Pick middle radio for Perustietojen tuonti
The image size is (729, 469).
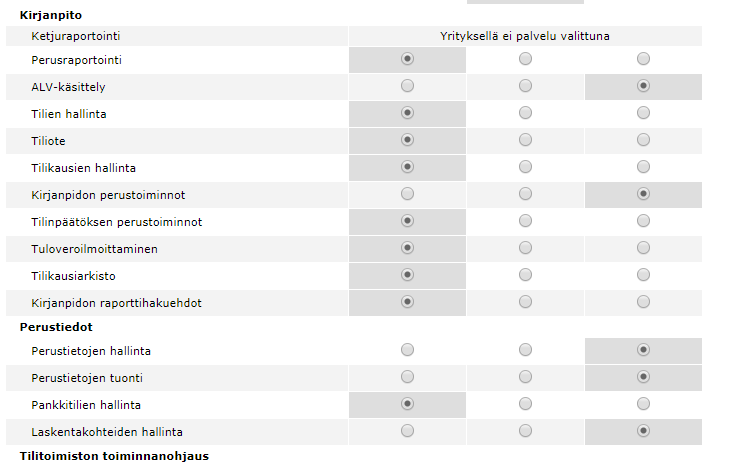[526, 378]
